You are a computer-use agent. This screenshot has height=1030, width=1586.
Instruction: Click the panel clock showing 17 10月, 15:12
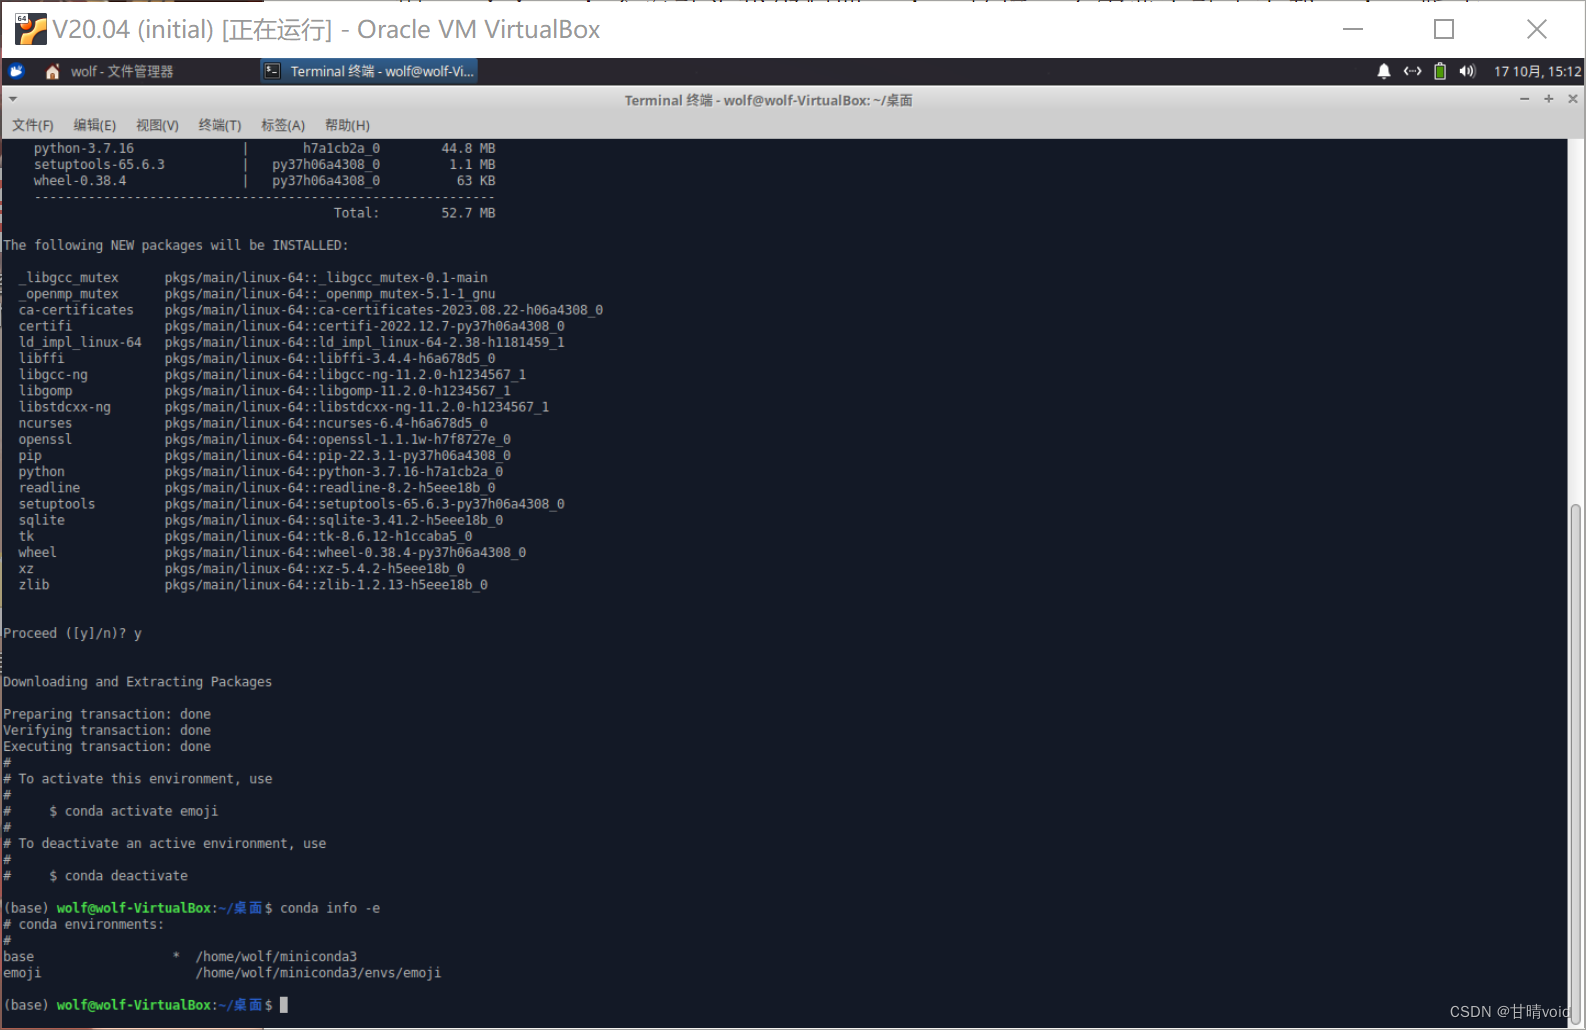1537,71
